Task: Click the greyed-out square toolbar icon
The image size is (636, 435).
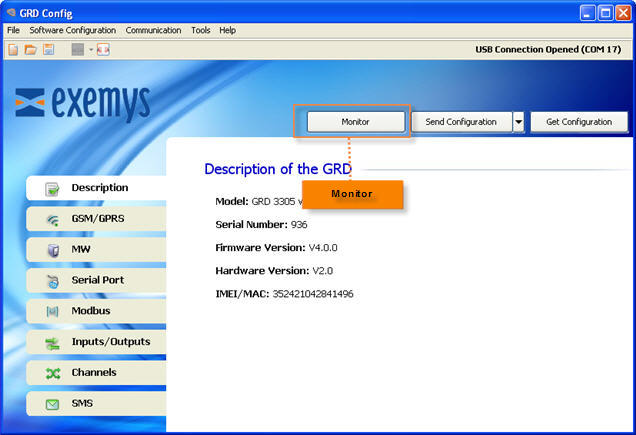Action: click(77, 50)
